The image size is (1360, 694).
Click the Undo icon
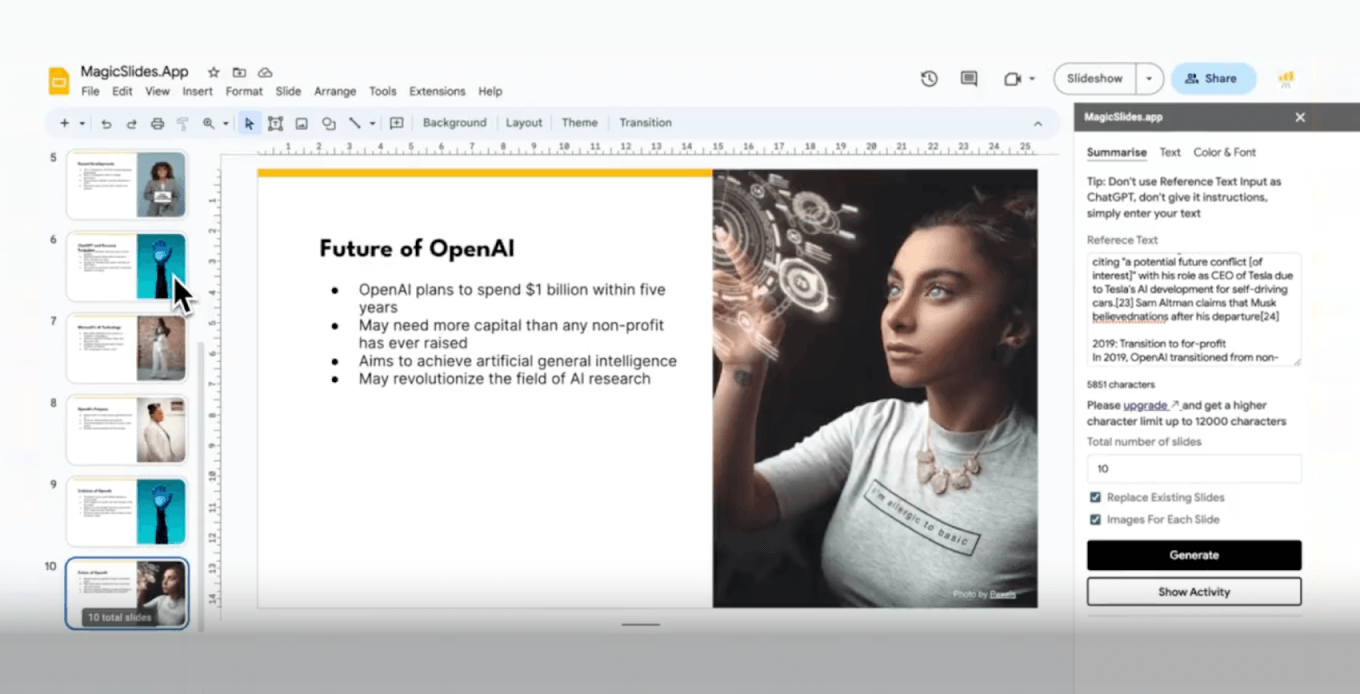point(107,122)
